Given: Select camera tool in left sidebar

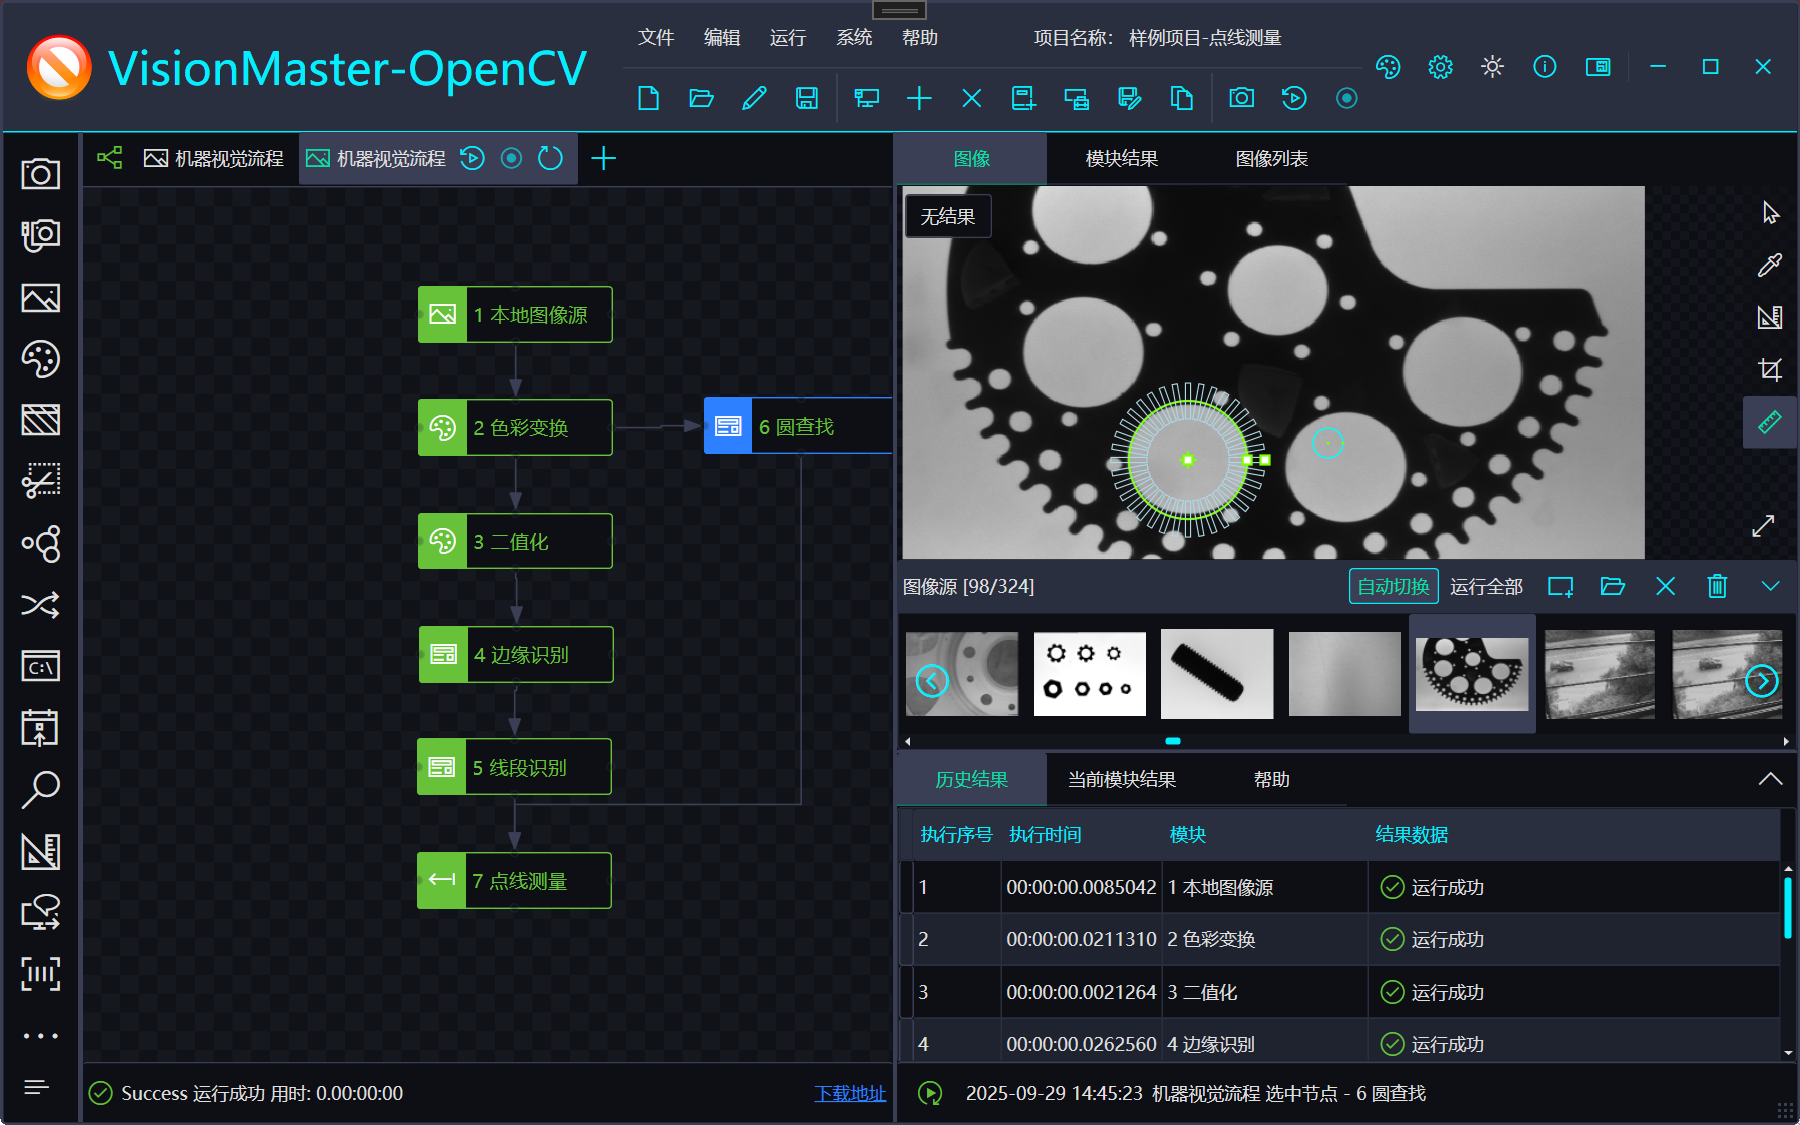Looking at the screenshot, I should 41,174.
